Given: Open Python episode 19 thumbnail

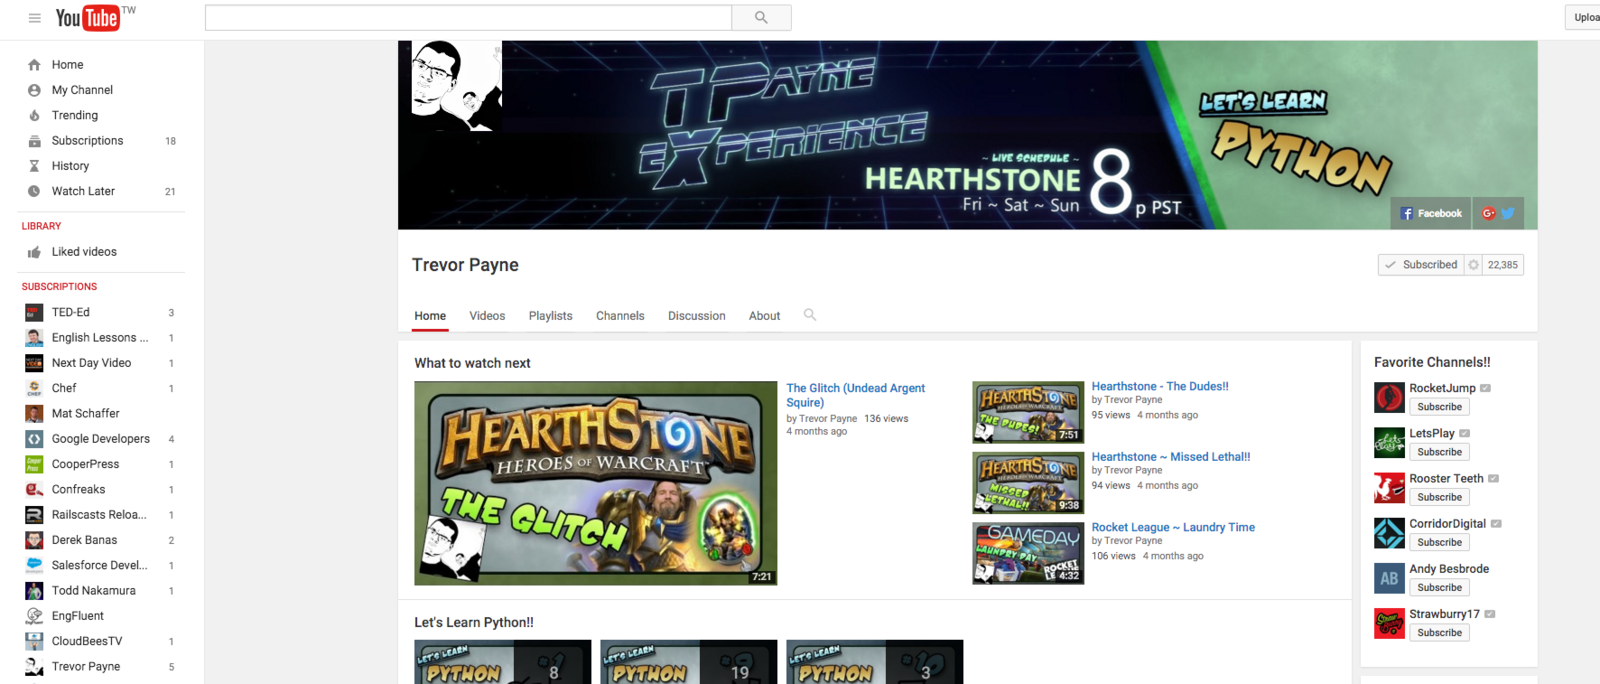Looking at the screenshot, I should click(689, 662).
